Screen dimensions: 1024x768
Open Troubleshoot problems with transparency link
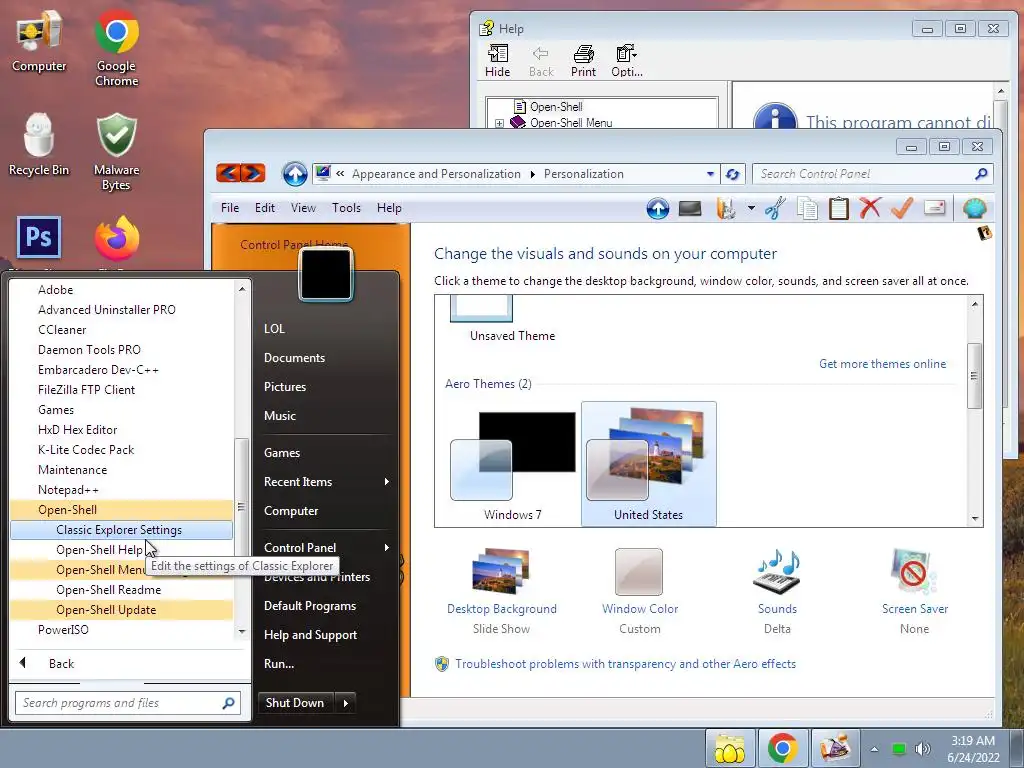click(x=626, y=664)
